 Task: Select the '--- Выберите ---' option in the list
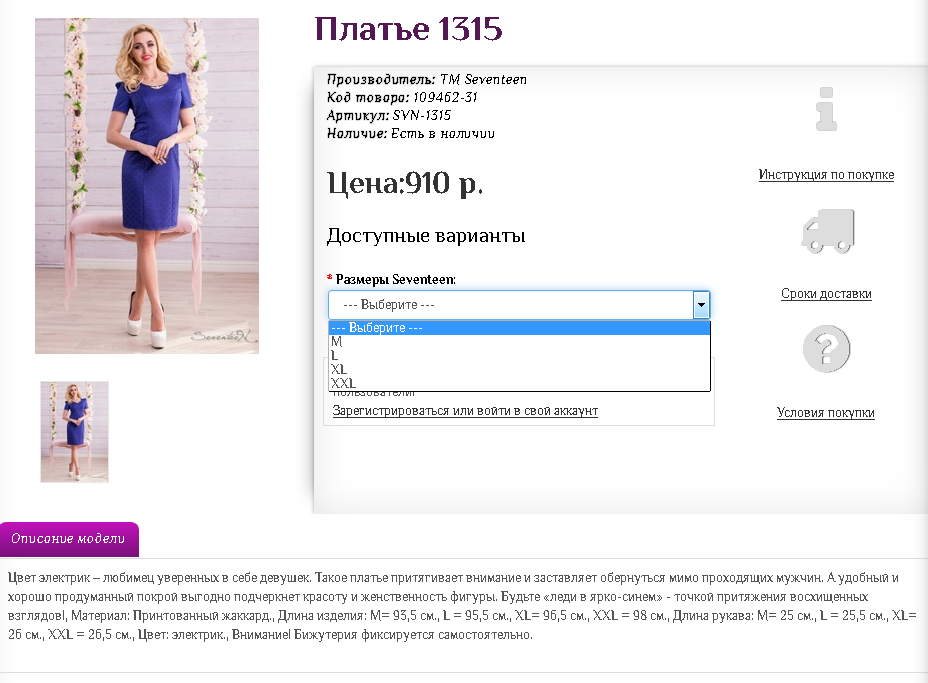click(x=519, y=328)
